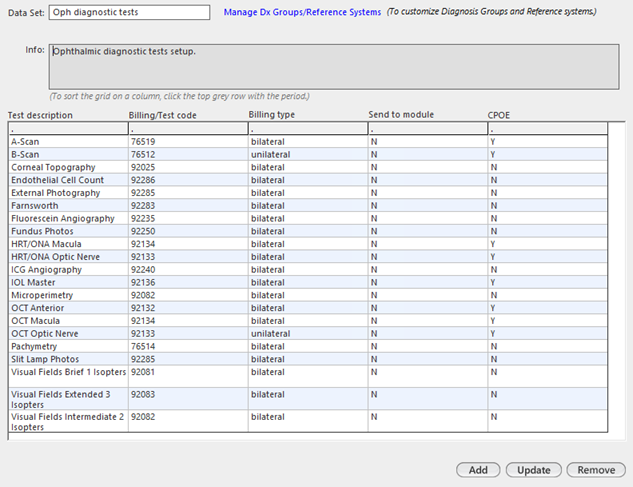The width and height of the screenshot is (633, 487).
Task: Select Slit Lamp Photos row
Action: coord(308,359)
